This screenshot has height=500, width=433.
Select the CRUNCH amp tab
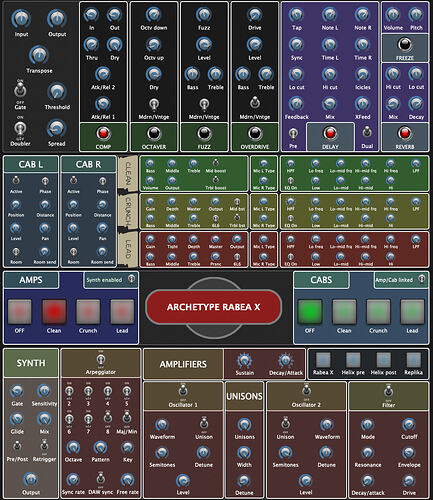click(x=128, y=211)
